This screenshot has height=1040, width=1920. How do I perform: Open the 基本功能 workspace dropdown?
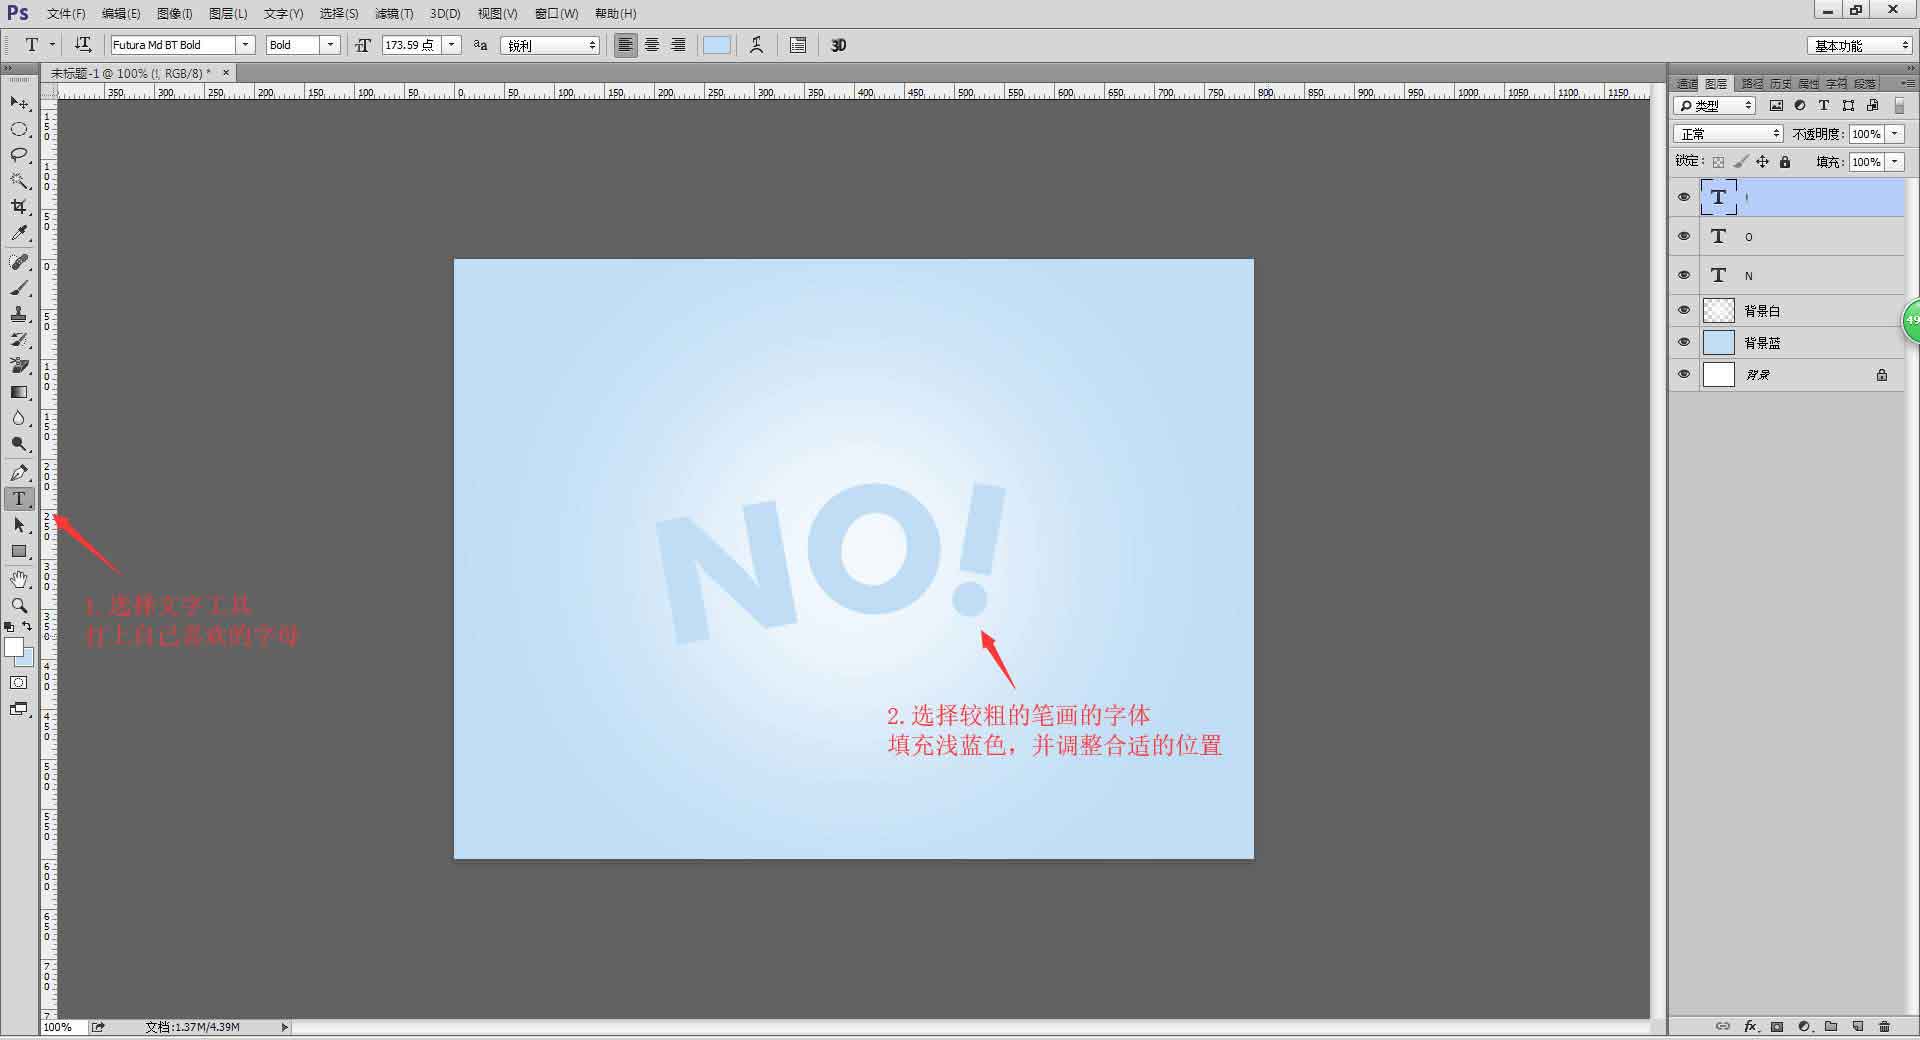pos(1860,46)
